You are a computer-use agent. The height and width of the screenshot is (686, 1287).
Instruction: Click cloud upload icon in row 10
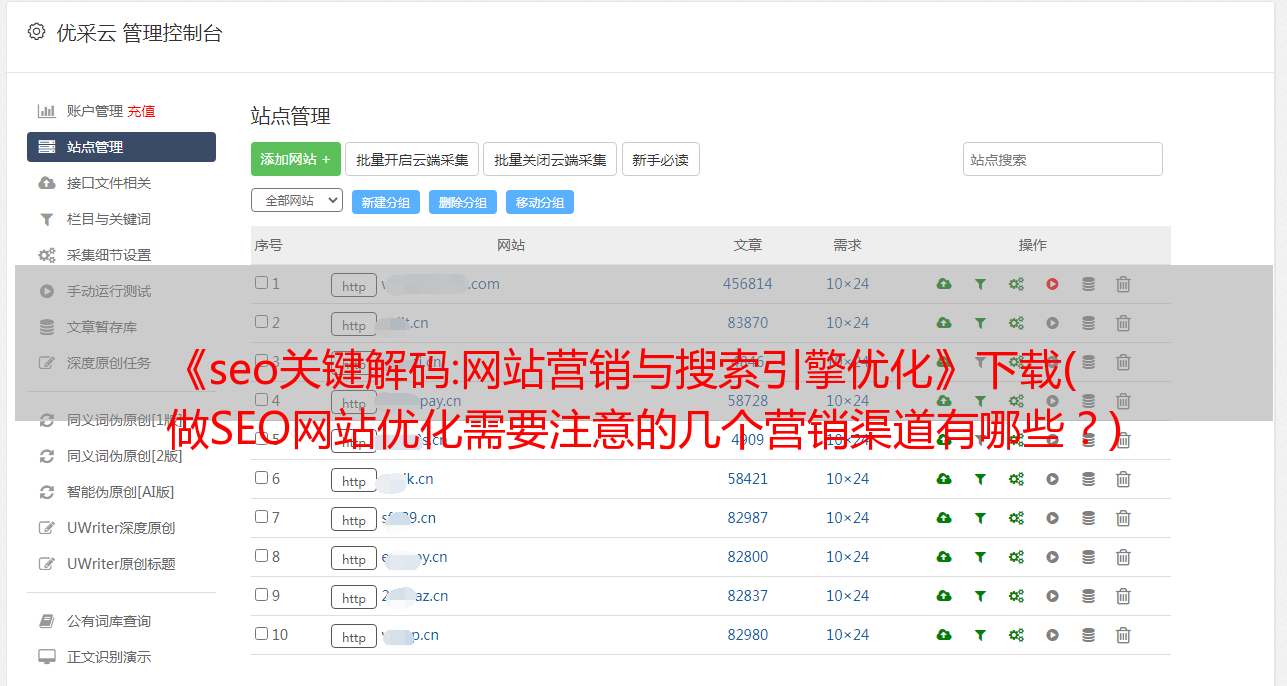[944, 635]
